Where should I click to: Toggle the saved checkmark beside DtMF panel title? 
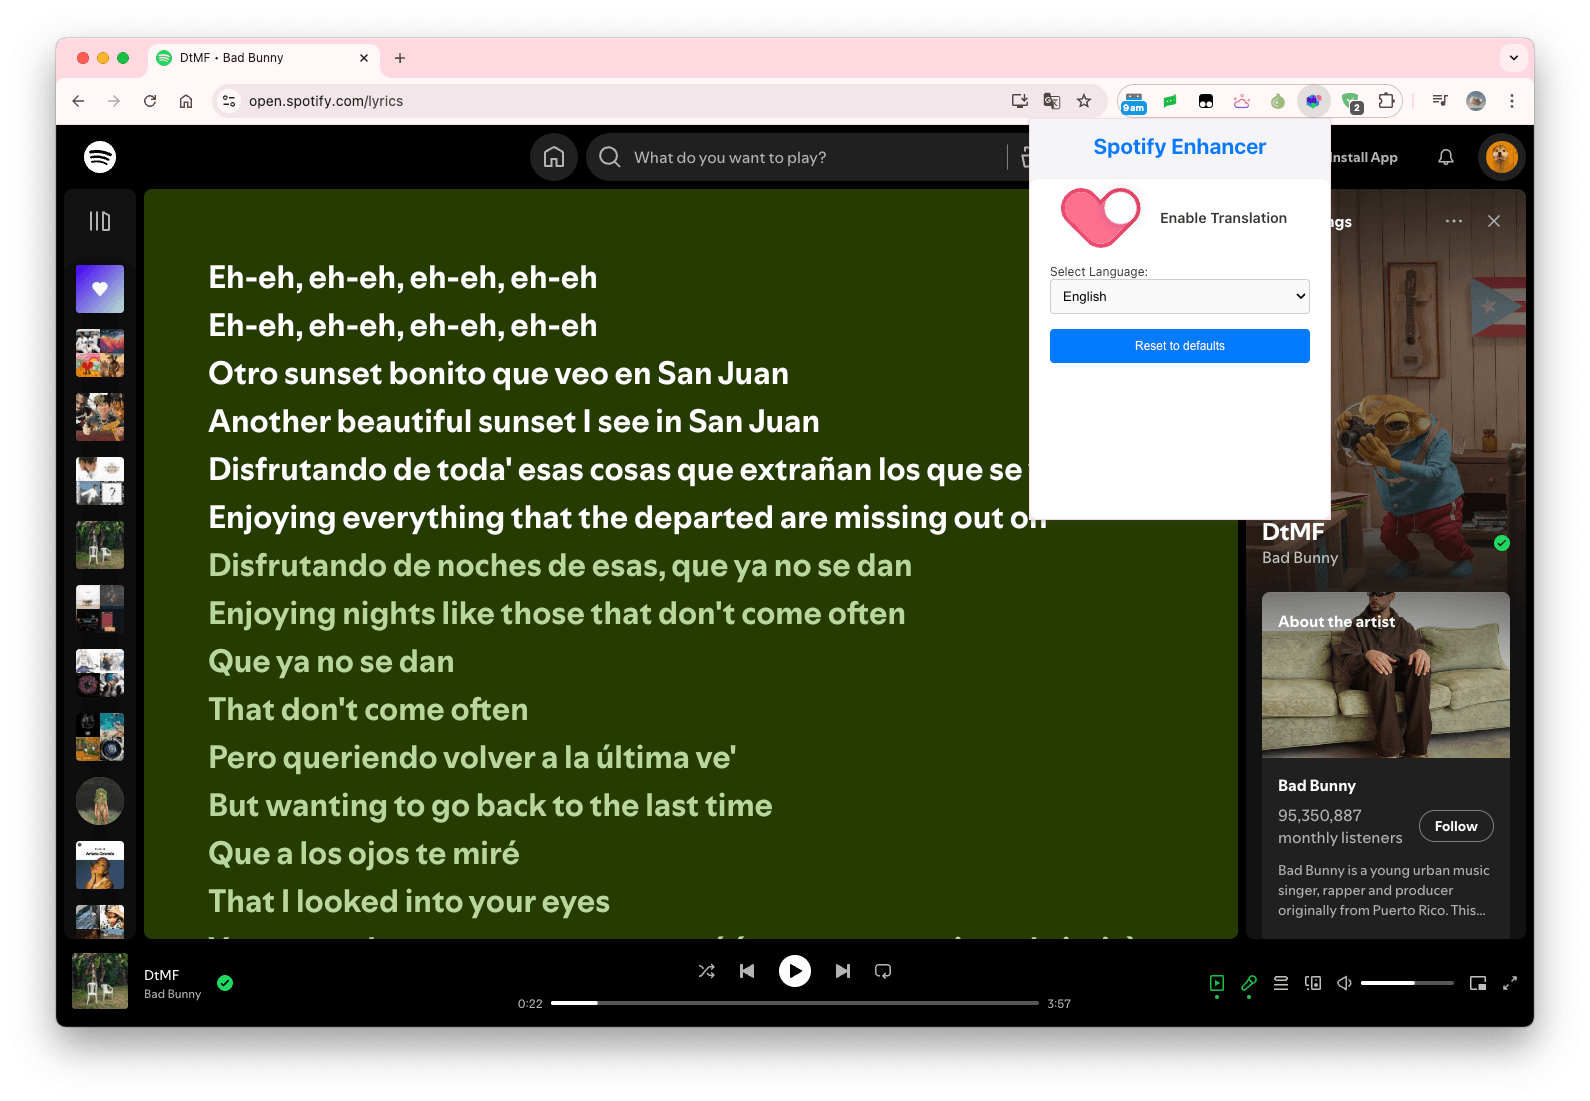pyautogui.click(x=1502, y=543)
